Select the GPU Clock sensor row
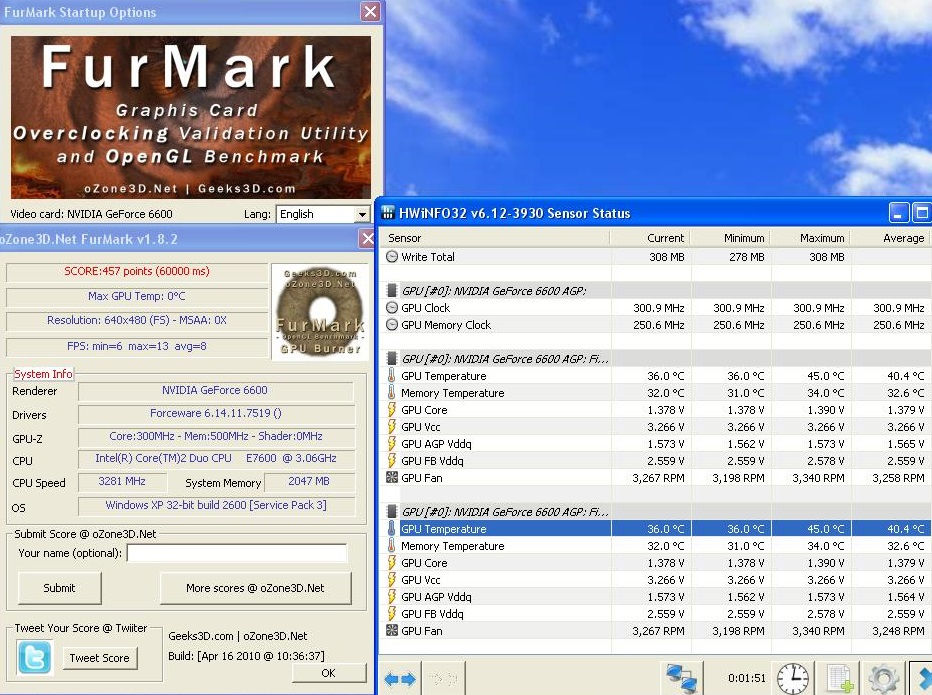932x695 pixels. tap(655, 308)
